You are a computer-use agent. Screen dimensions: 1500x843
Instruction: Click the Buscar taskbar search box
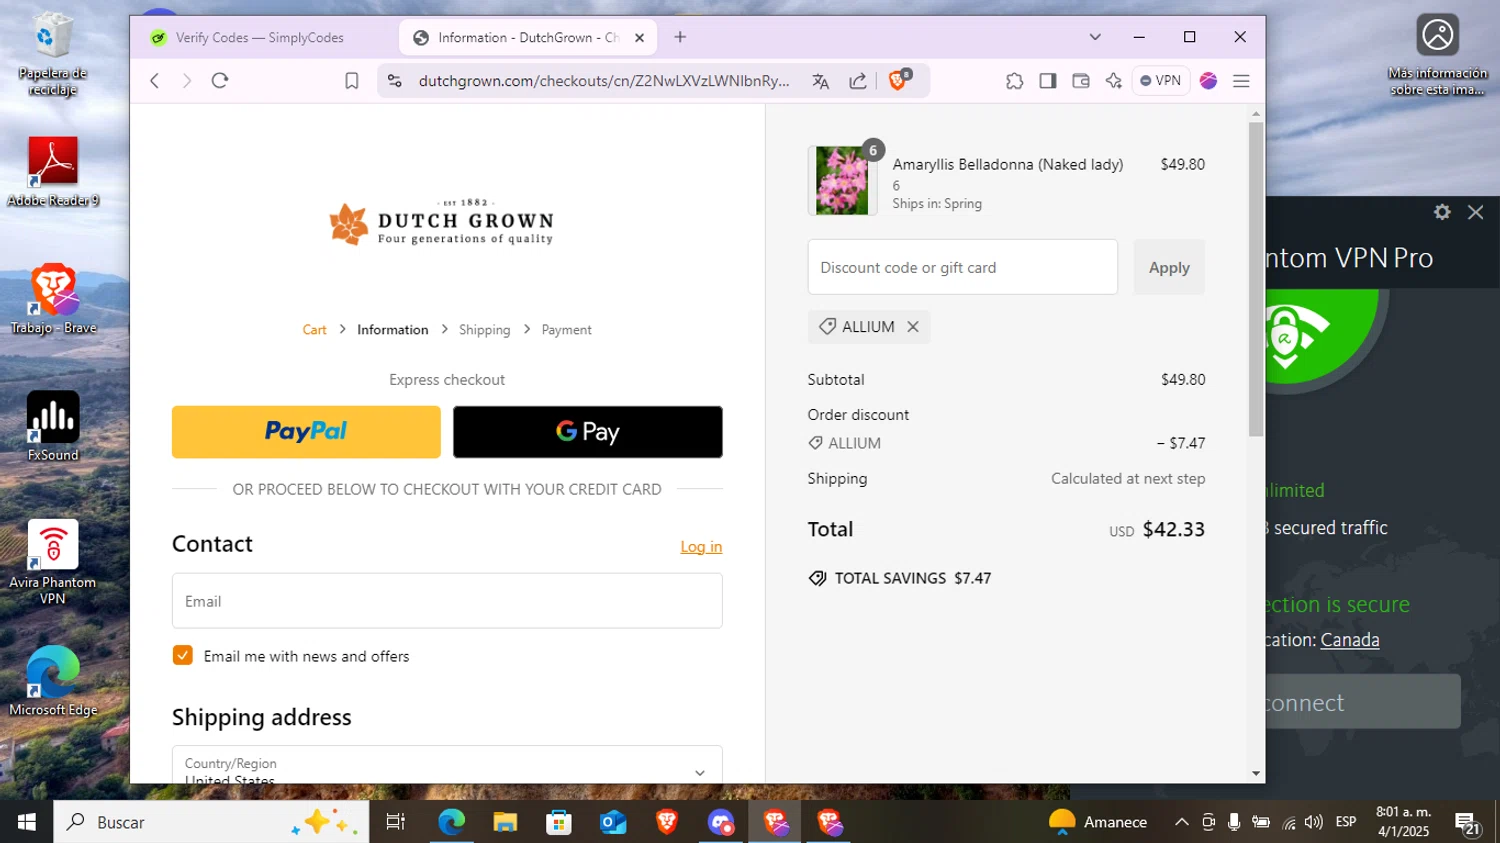coord(211,822)
